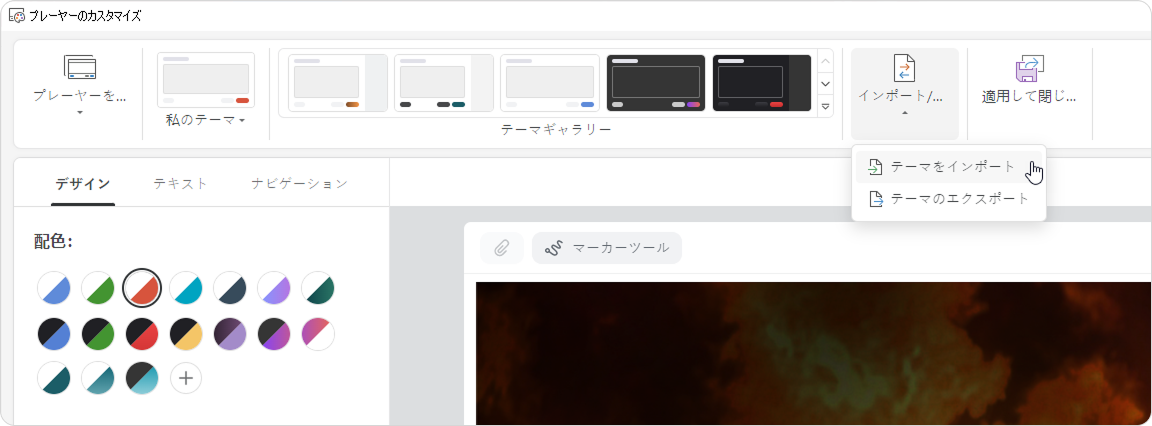Click the import theme file icon
The image size is (1152, 426).
(875, 167)
